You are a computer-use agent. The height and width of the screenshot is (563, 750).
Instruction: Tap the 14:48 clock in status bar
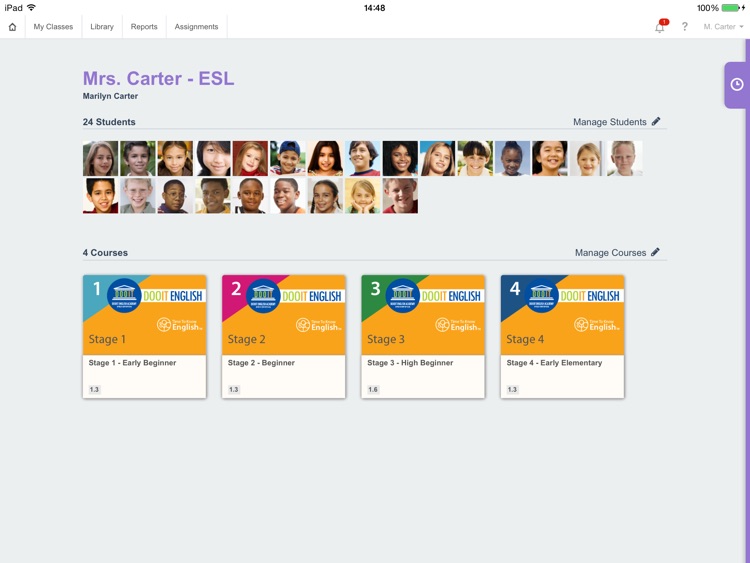375,8
